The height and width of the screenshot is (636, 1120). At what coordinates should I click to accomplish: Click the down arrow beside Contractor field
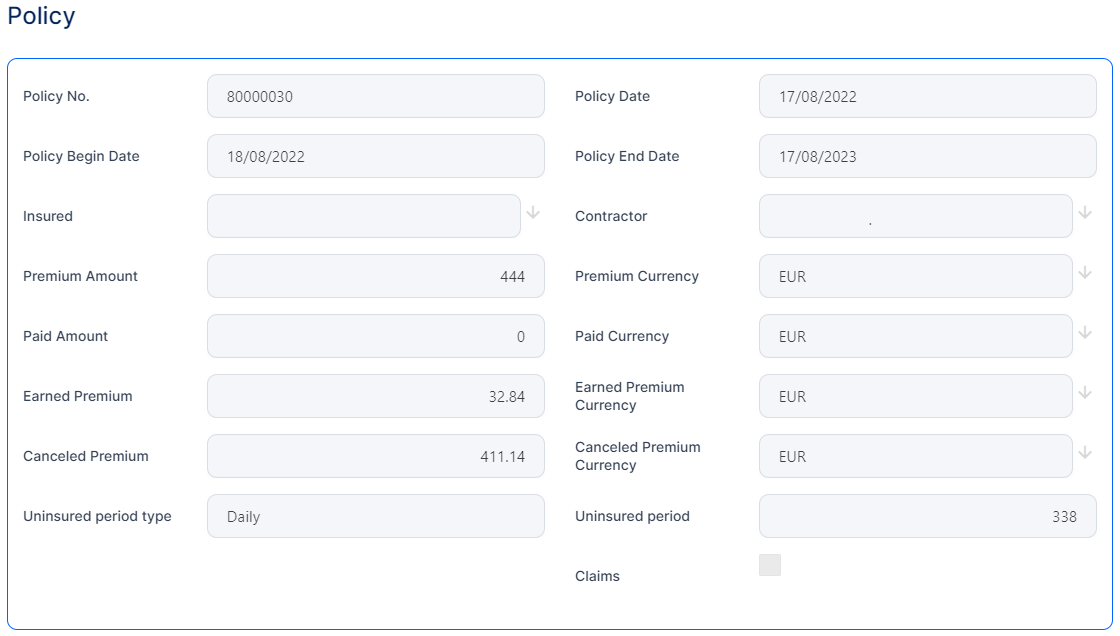(x=1085, y=213)
